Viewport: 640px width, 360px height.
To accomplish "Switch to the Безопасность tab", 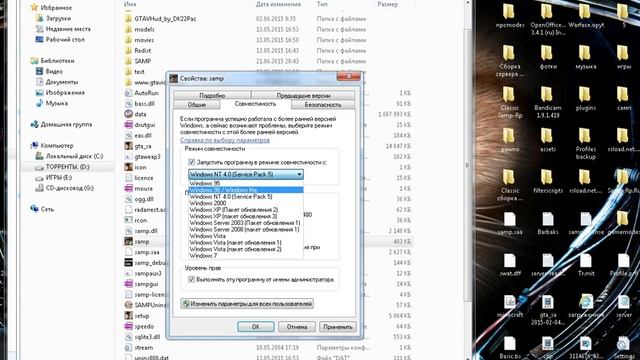I will pos(322,105).
